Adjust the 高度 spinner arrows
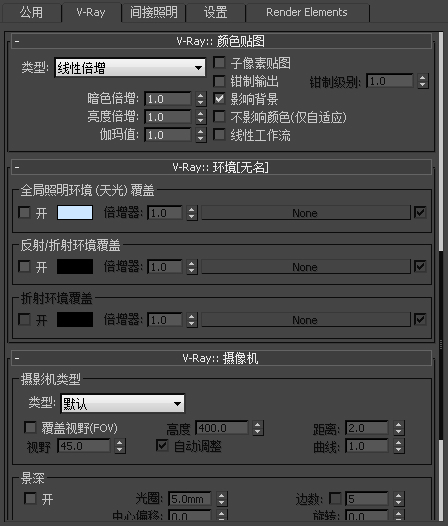 258,428
